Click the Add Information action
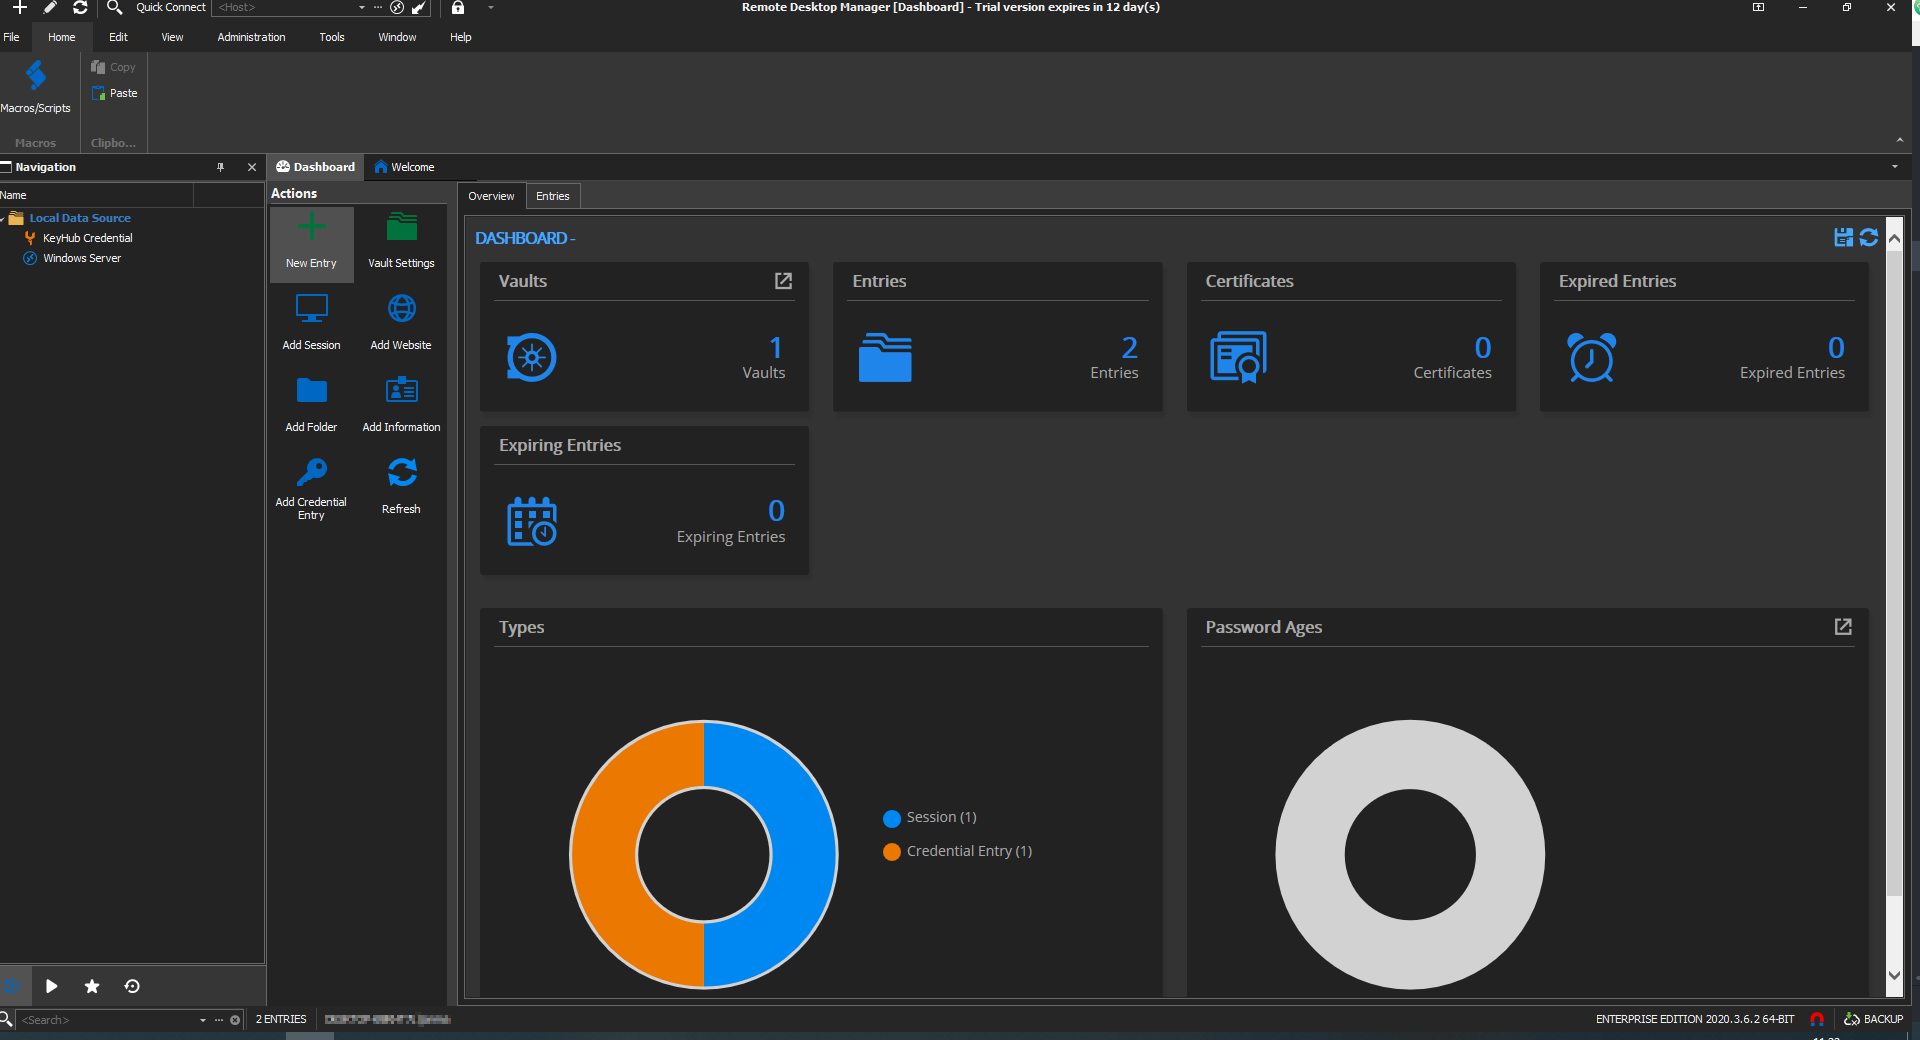 pos(401,405)
